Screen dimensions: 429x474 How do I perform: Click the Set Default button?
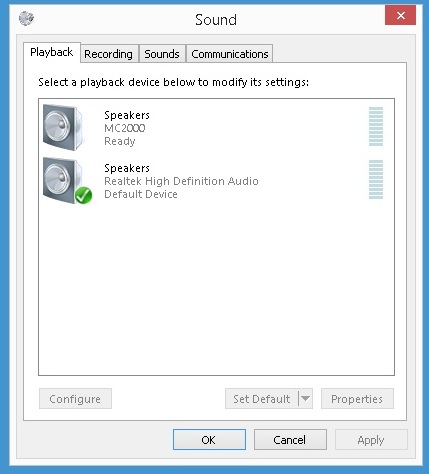point(262,398)
